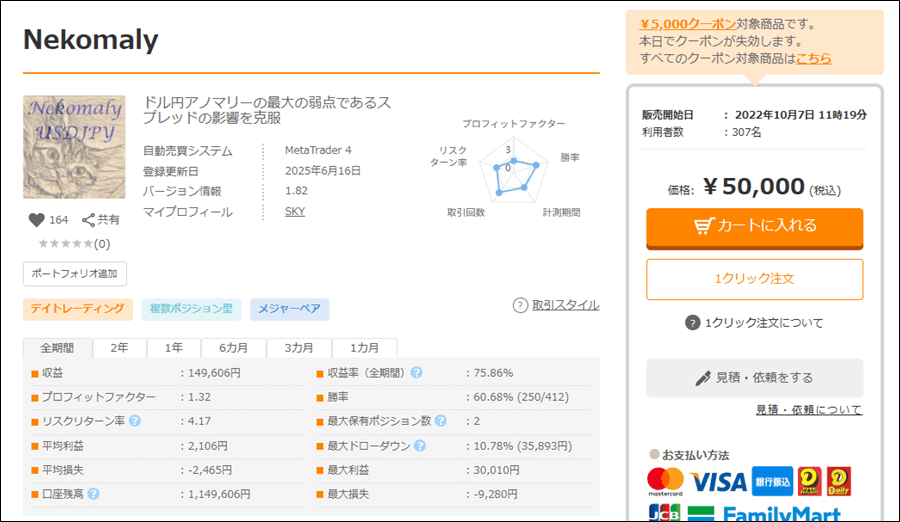The width and height of the screenshot is (900, 522).
Task: Open the SKY profile link
Action: click(x=295, y=211)
